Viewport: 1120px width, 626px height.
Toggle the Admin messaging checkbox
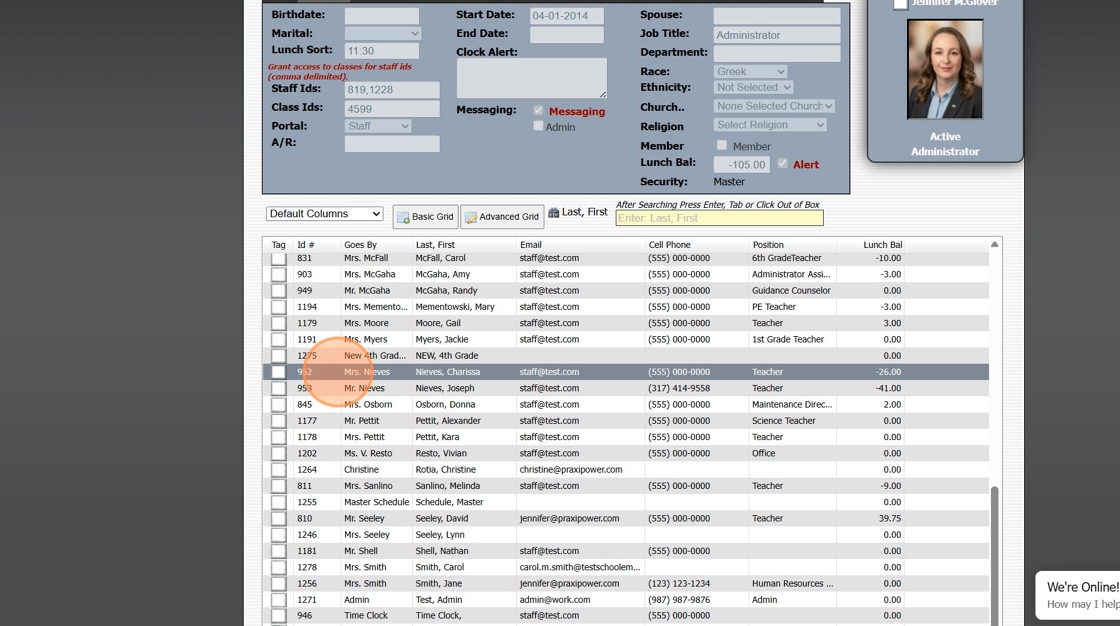pyautogui.click(x=538, y=126)
